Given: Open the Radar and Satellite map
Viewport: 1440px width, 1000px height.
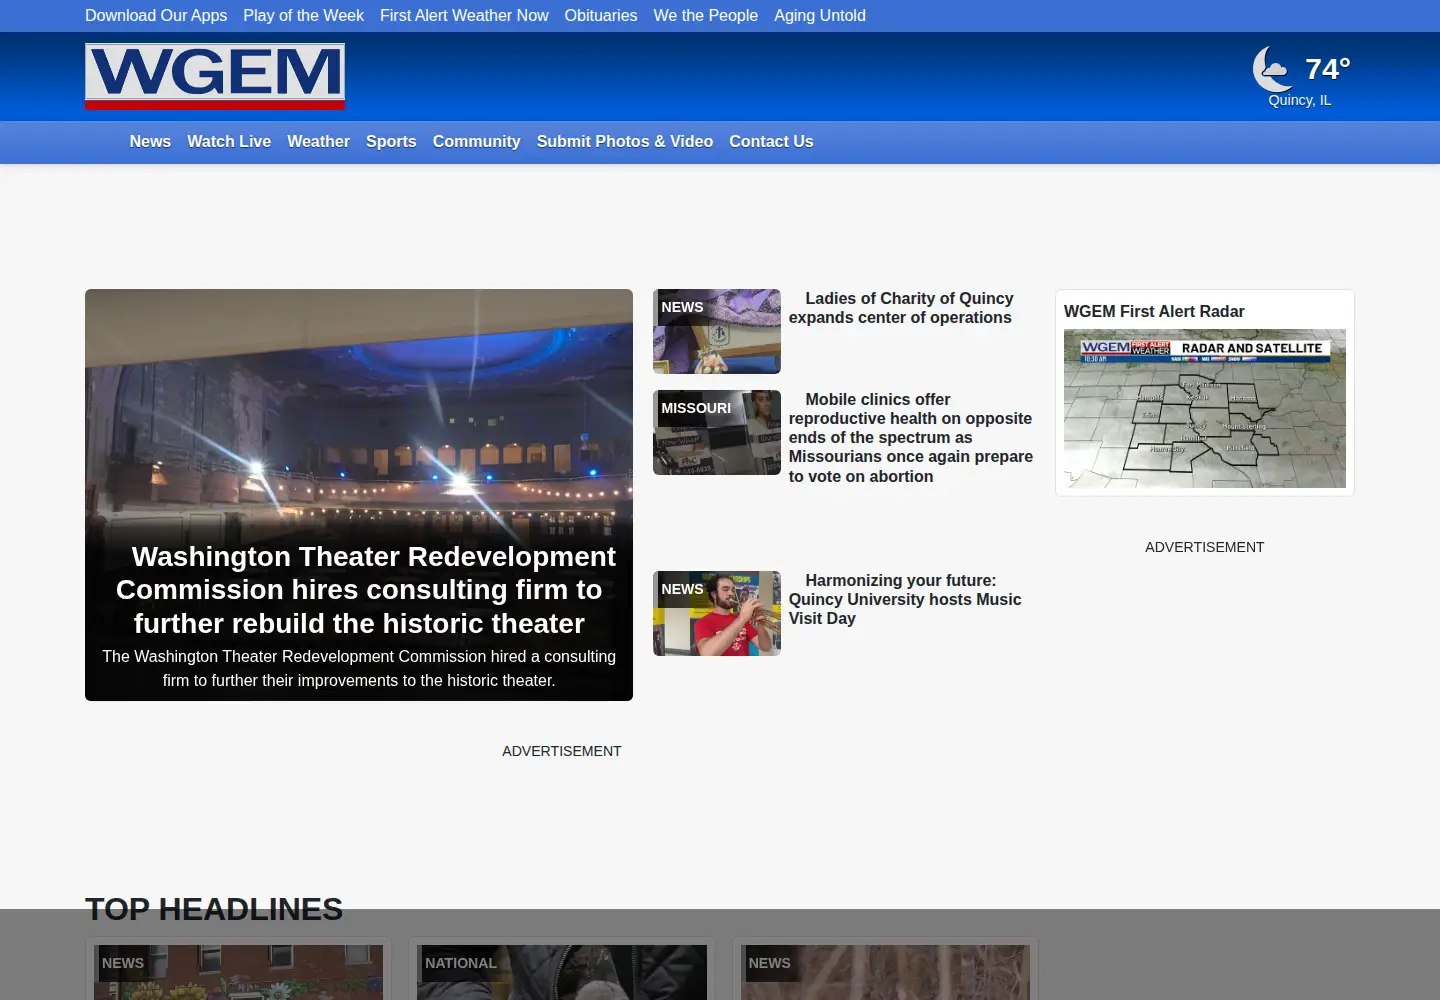Looking at the screenshot, I should click(x=1205, y=409).
